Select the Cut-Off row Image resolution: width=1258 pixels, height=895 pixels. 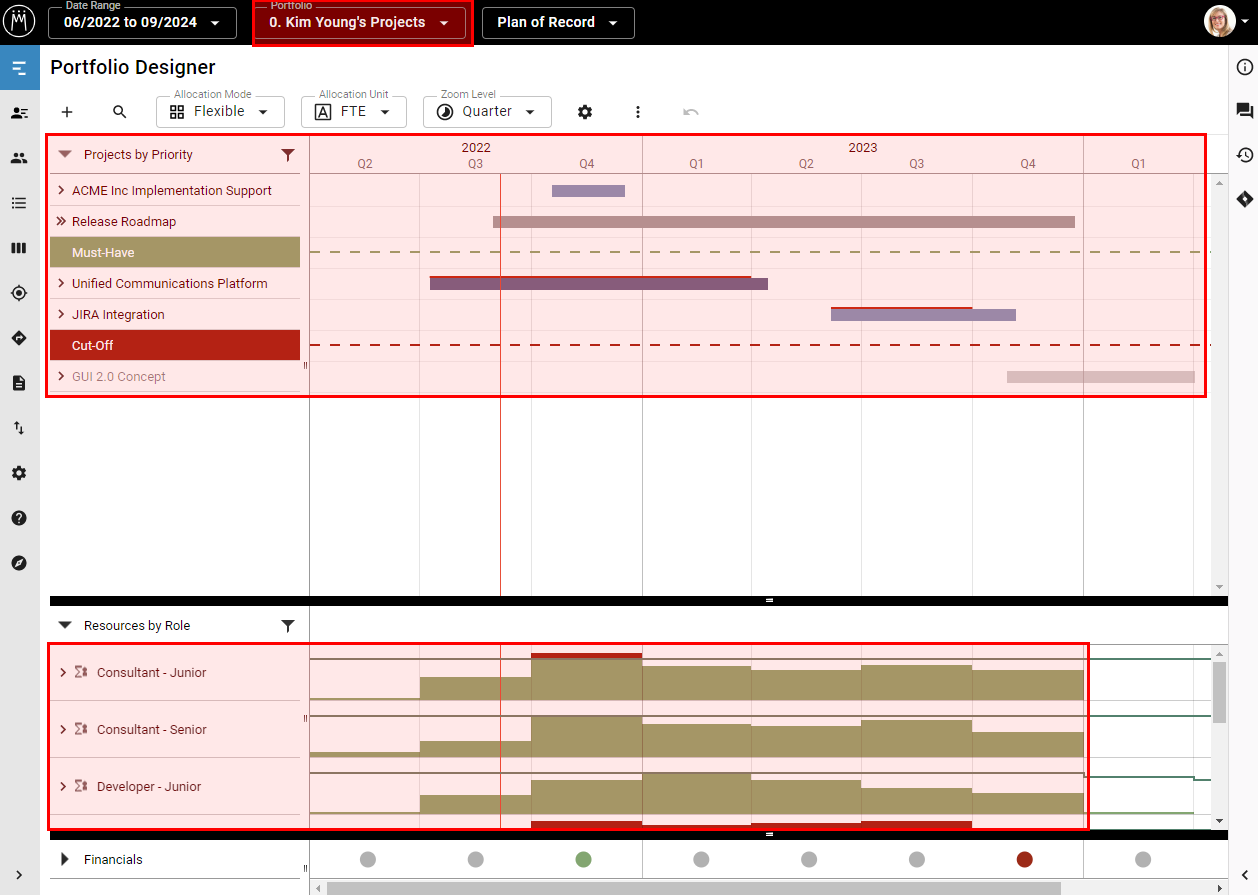tap(175, 346)
